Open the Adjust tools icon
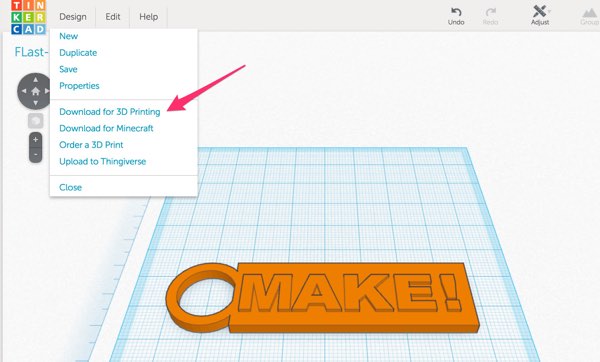Screen dimensions: 600x362 click(x=540, y=11)
